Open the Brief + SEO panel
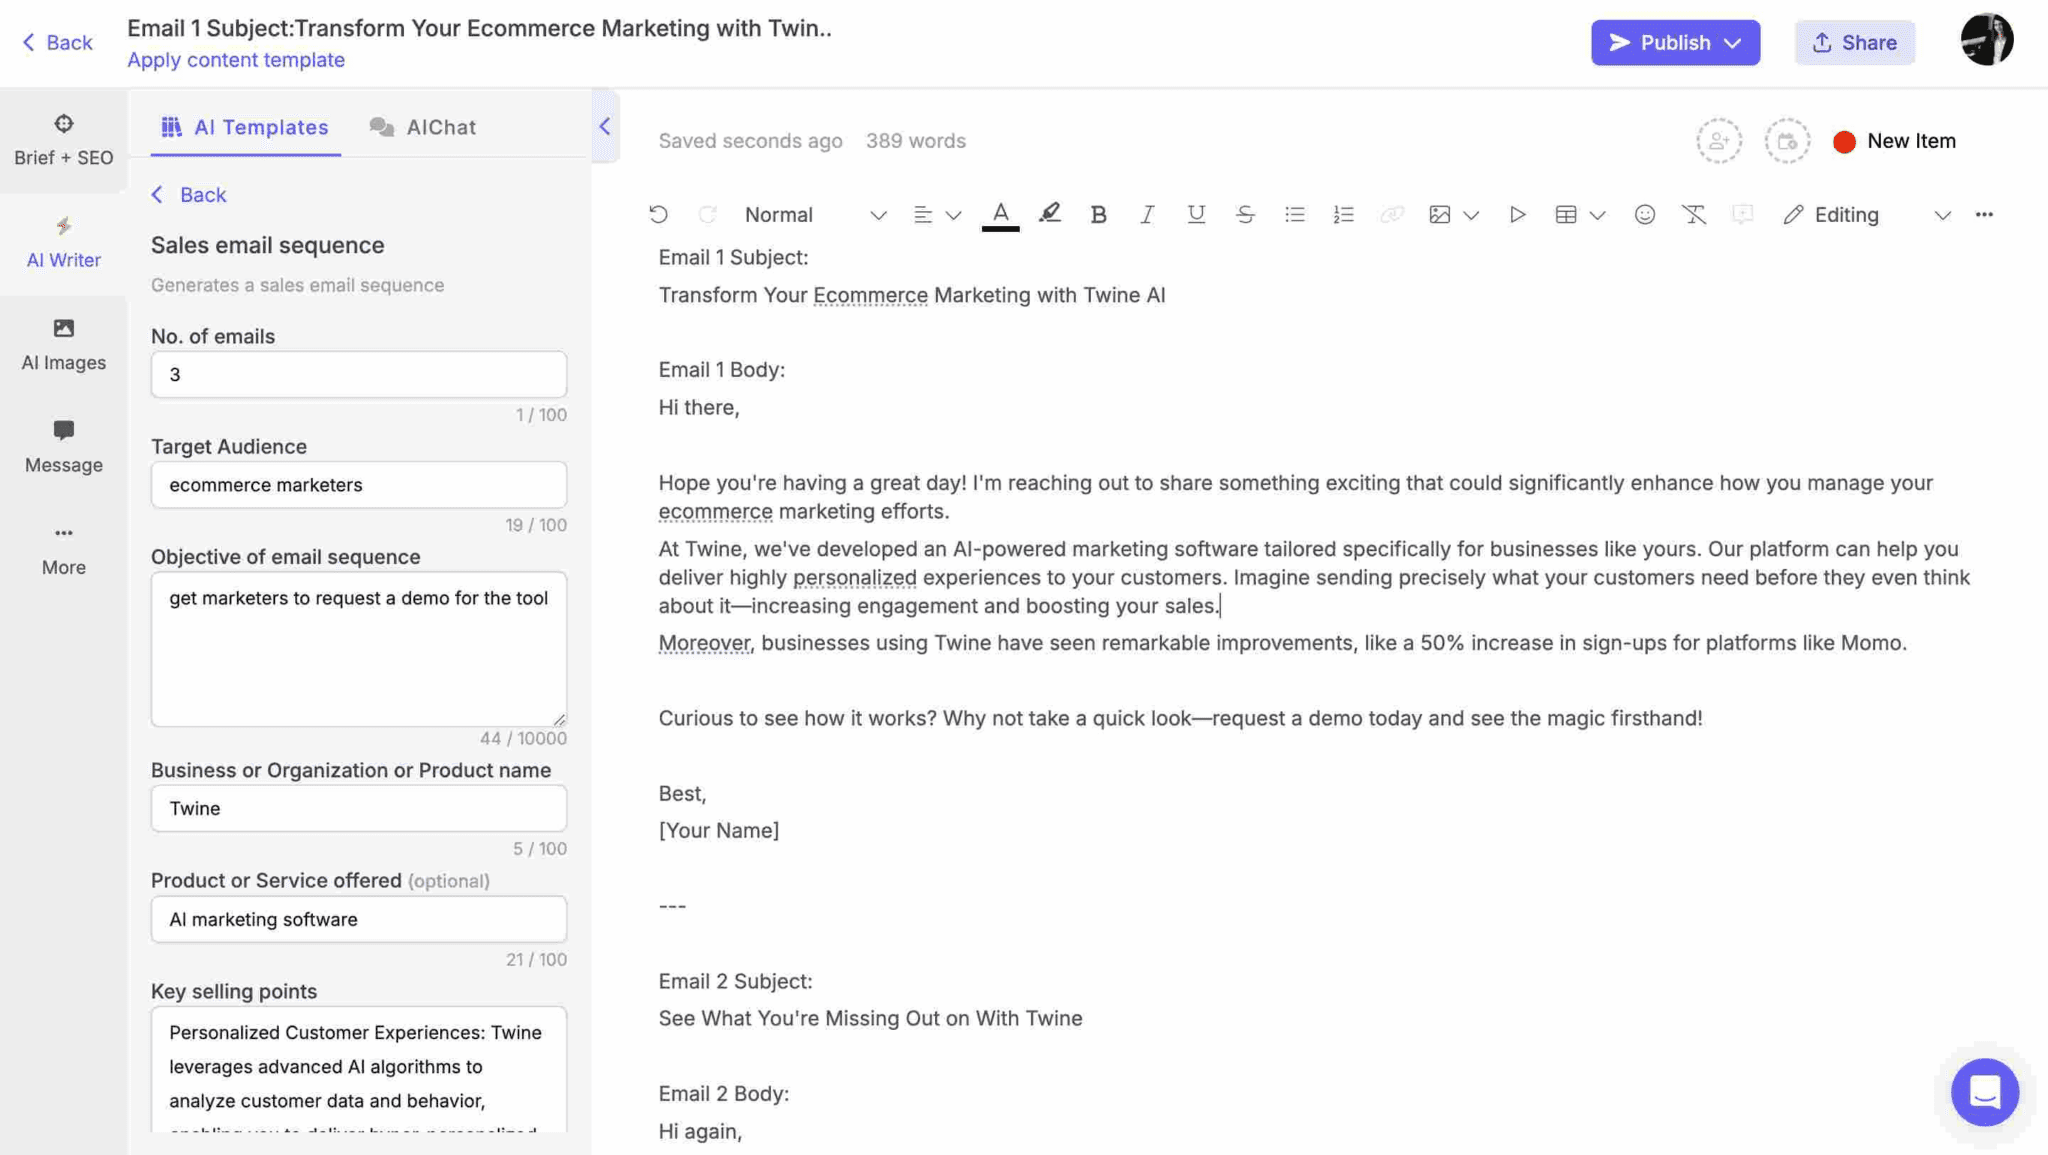Image resolution: width=2048 pixels, height=1155 pixels. tap(63, 138)
